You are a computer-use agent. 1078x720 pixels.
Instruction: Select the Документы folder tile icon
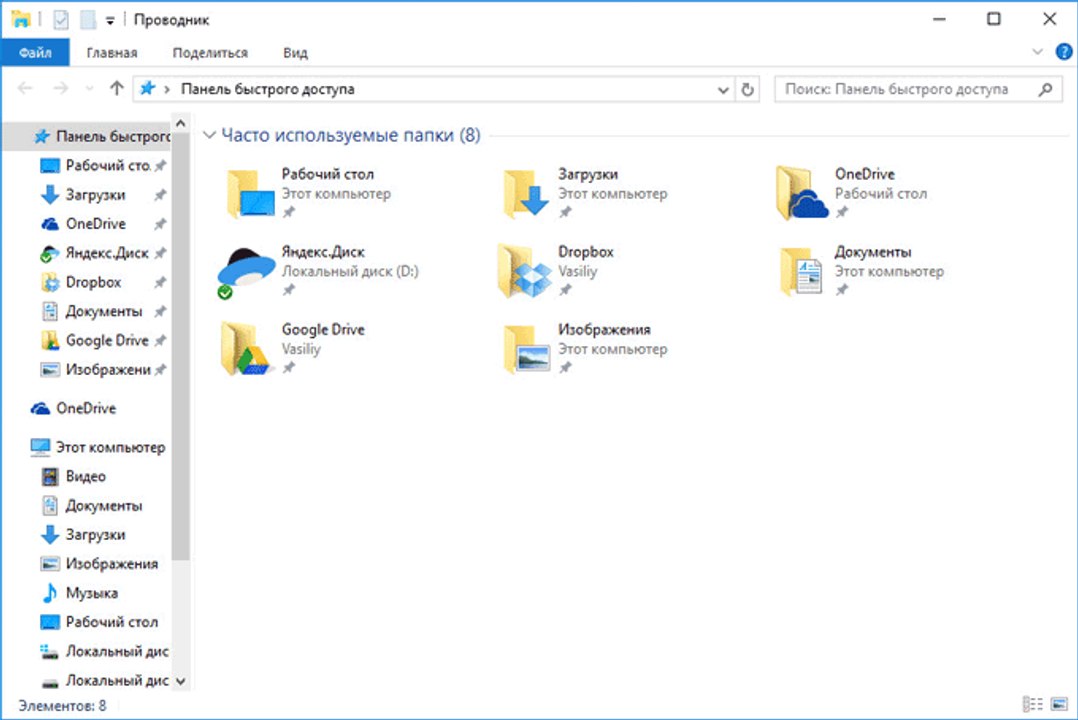tap(802, 271)
